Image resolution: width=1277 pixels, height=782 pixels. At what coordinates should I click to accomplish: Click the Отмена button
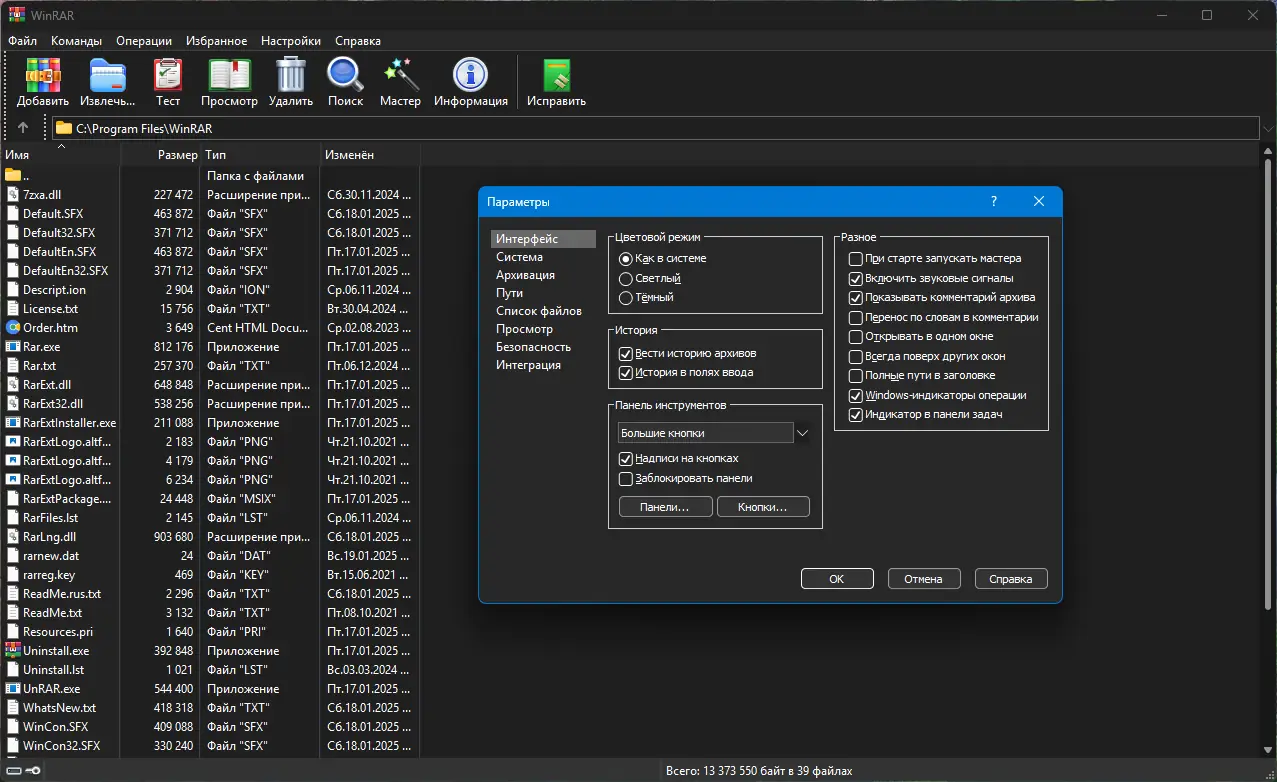click(x=923, y=579)
